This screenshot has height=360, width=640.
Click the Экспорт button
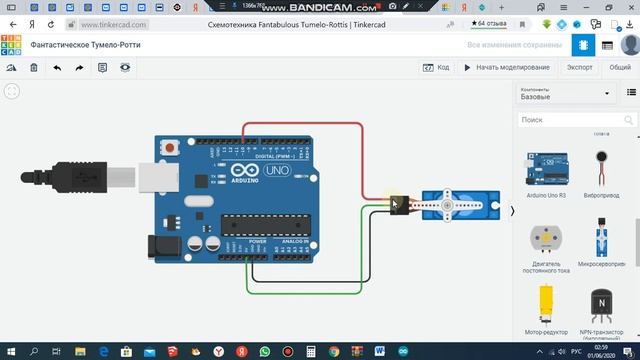(579, 67)
